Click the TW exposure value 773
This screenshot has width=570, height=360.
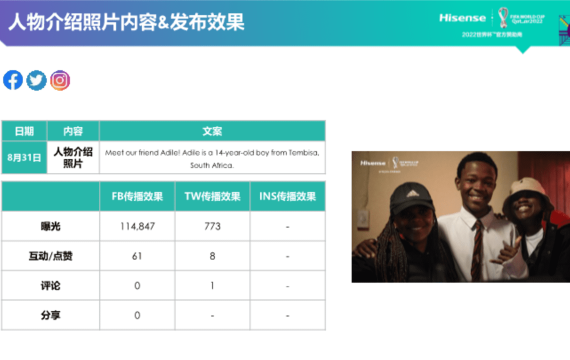(212, 226)
